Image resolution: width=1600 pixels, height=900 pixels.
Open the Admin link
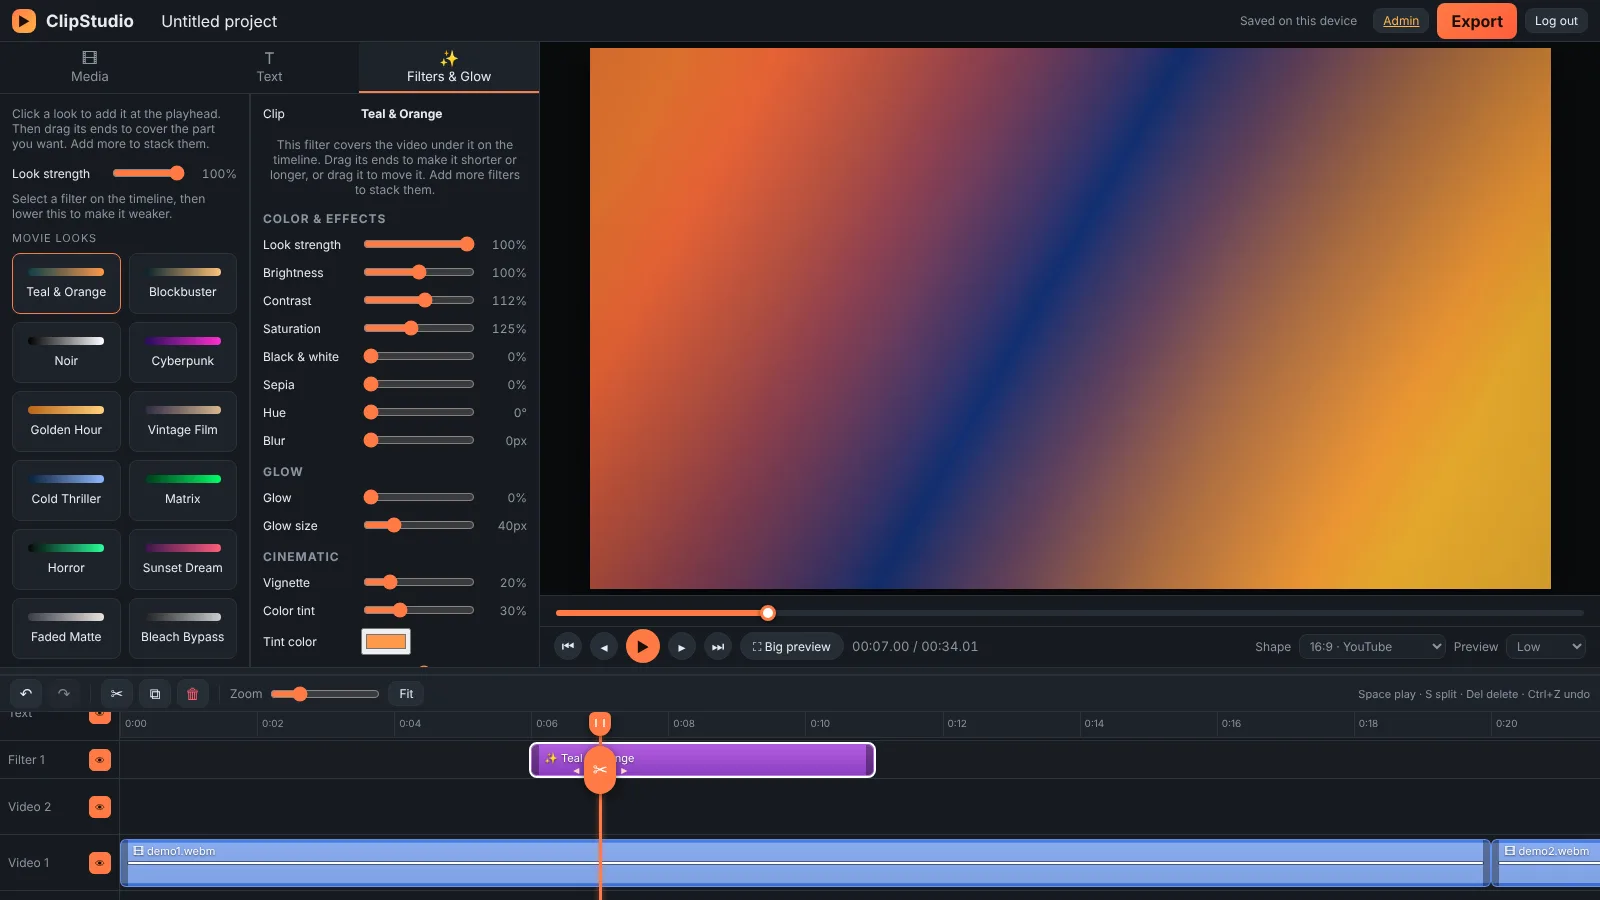click(x=1401, y=21)
